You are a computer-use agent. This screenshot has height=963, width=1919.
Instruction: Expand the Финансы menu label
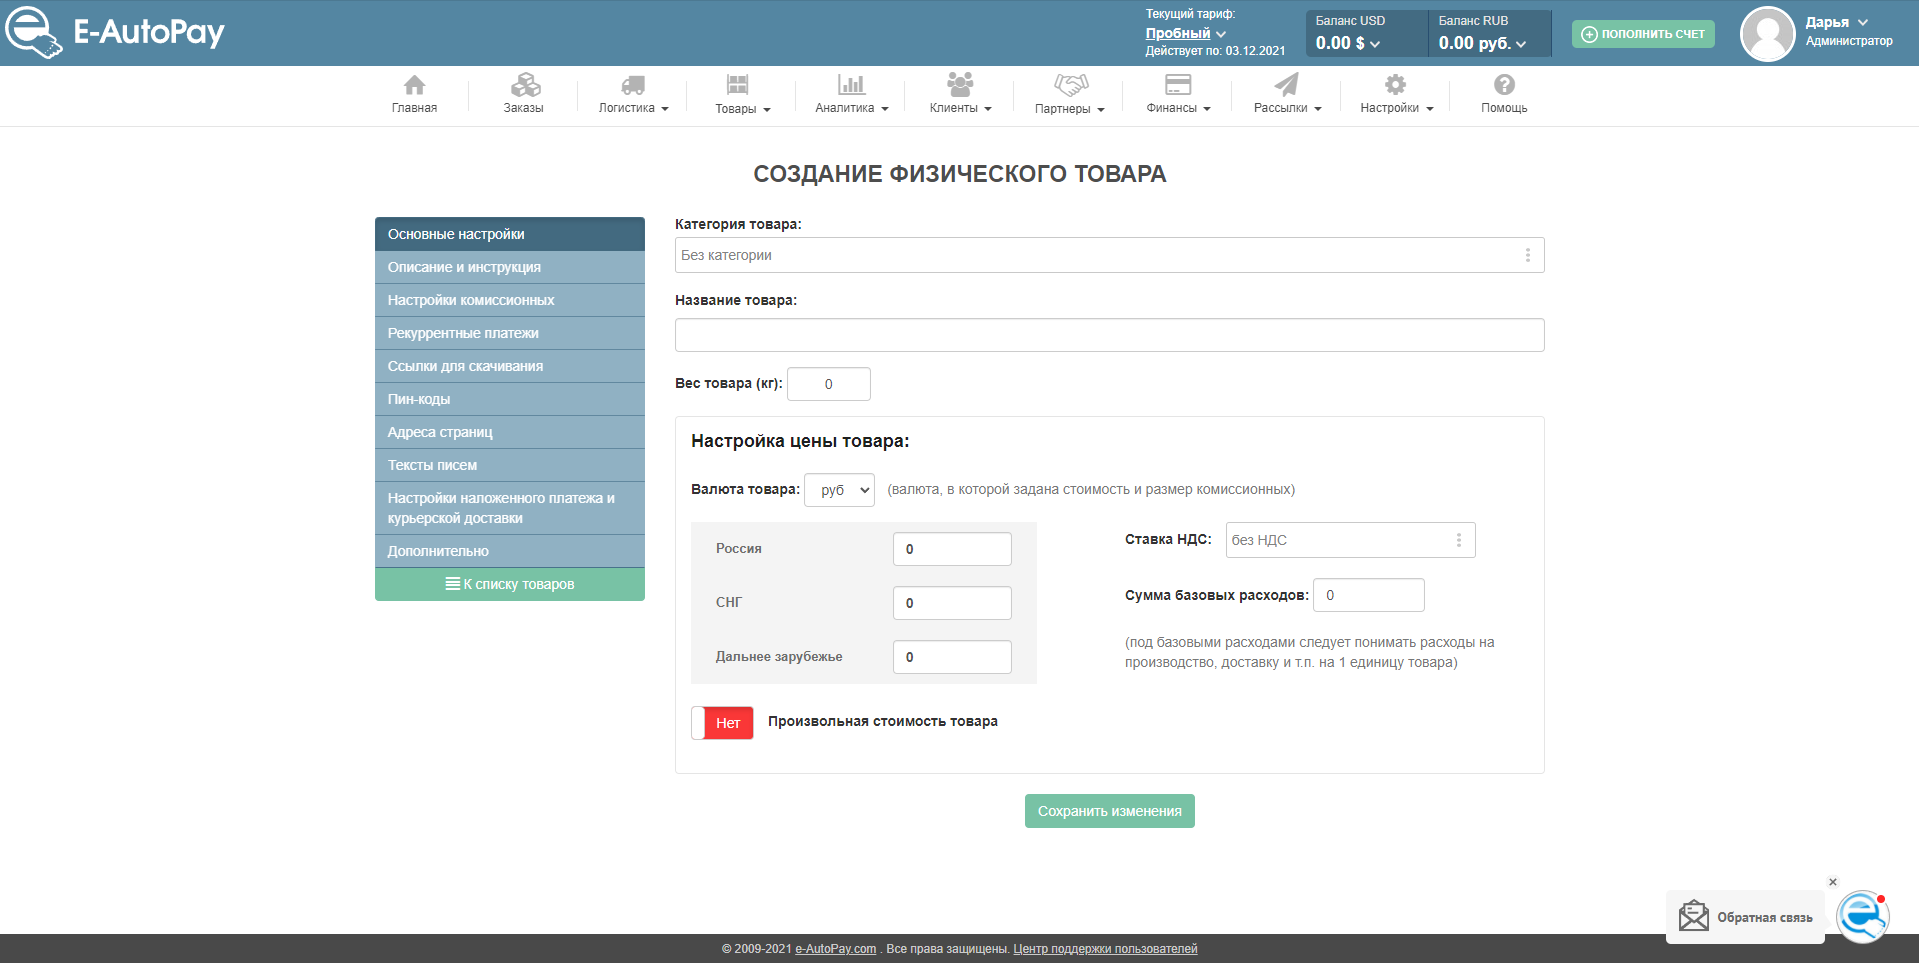pos(1178,108)
